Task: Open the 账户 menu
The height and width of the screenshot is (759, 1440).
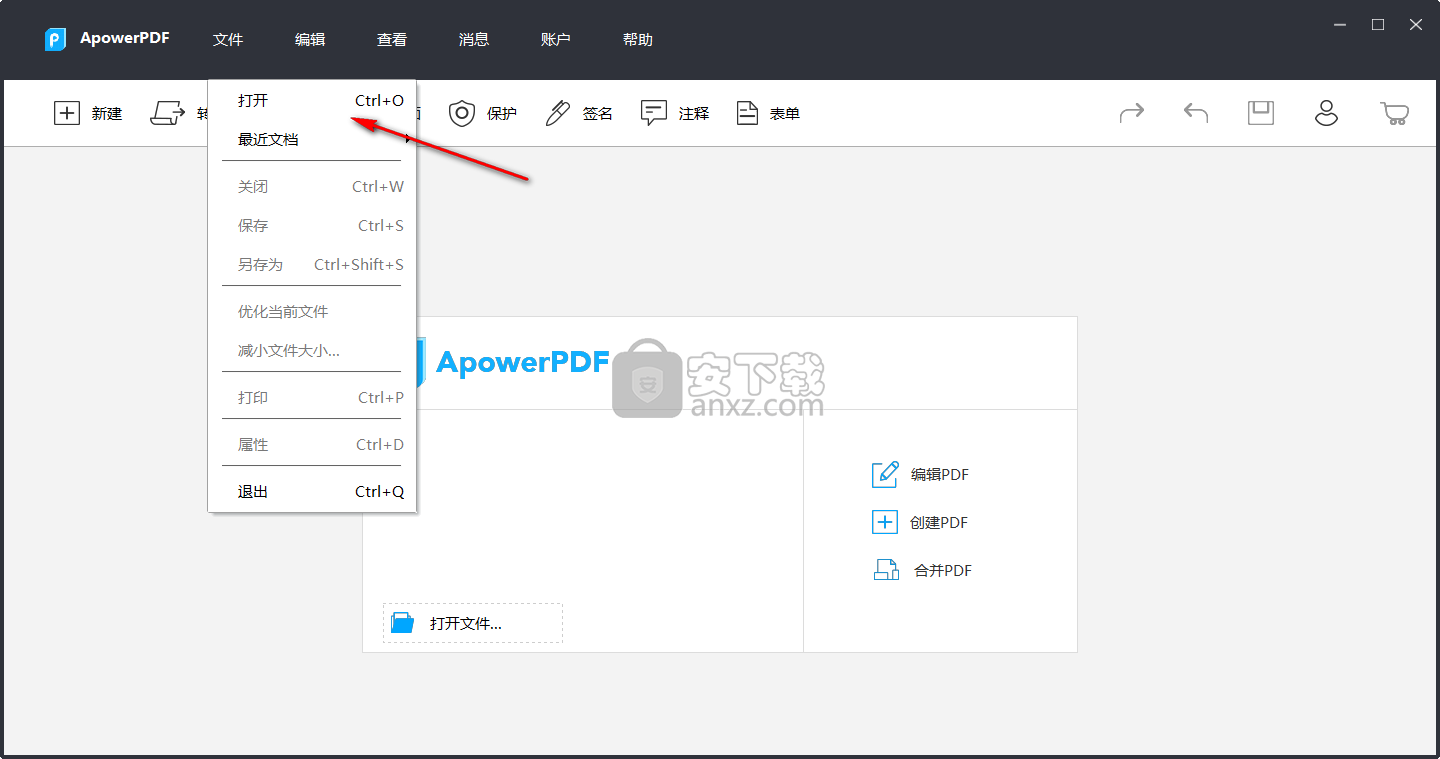Action: (556, 40)
